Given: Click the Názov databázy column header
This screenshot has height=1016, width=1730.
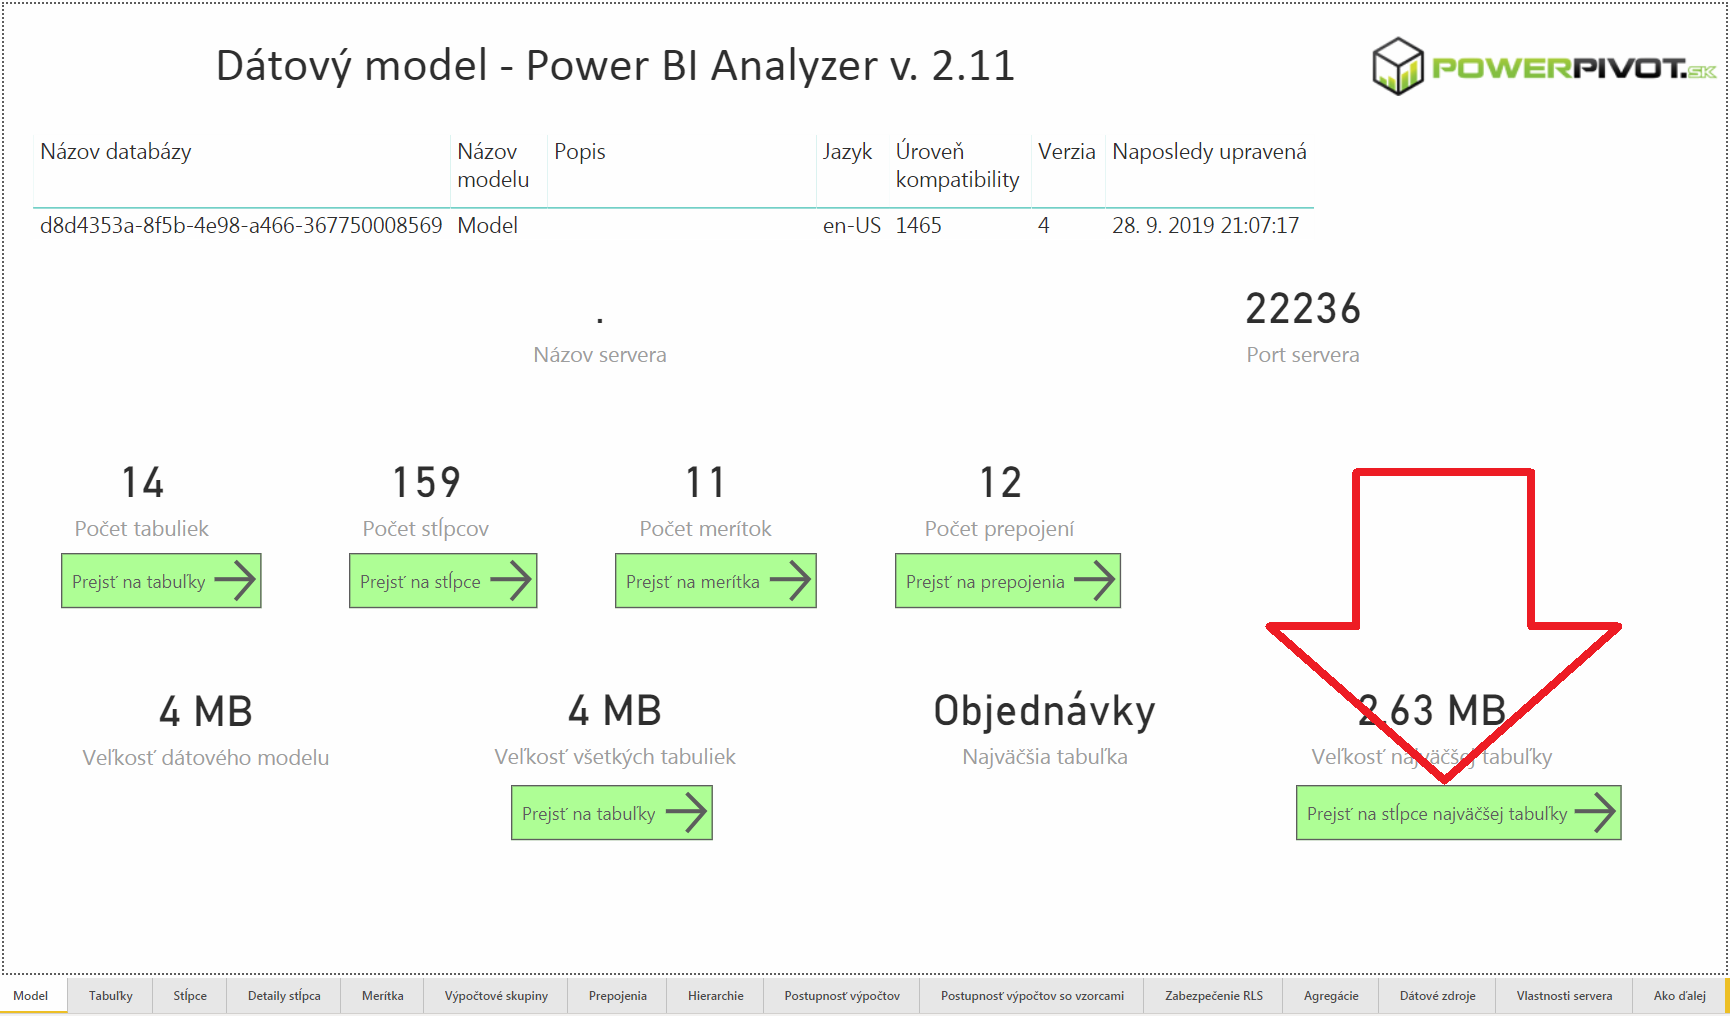Looking at the screenshot, I should tap(116, 152).
